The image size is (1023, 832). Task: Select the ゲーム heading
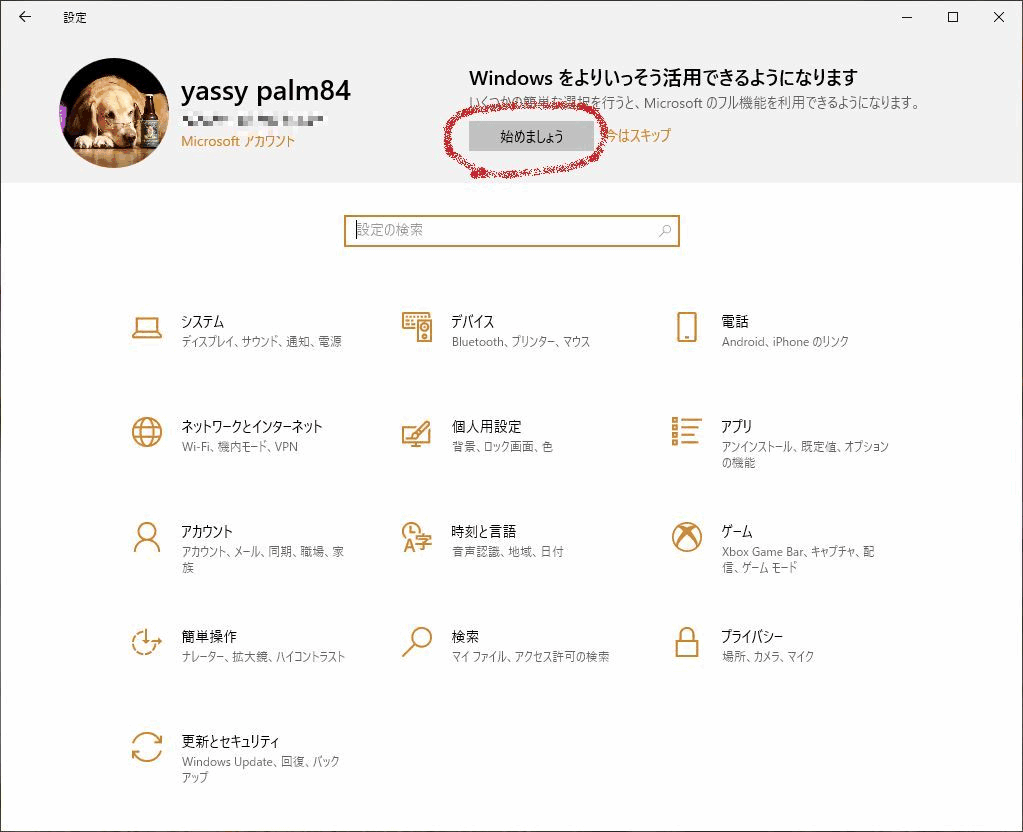click(x=737, y=532)
